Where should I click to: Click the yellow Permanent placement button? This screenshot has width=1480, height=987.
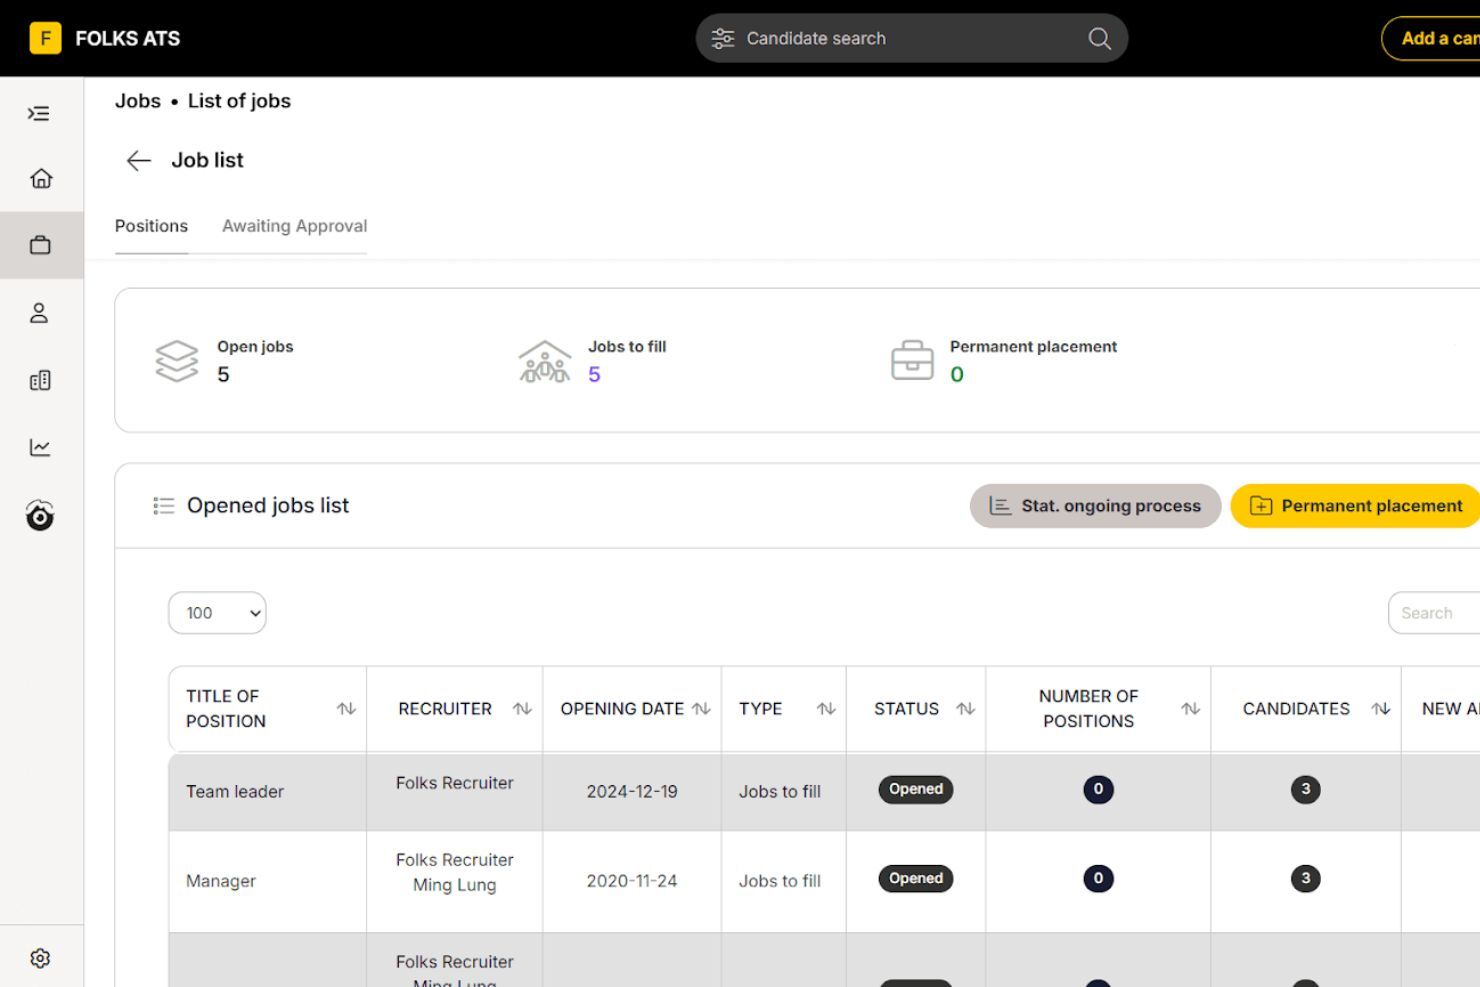[x=1354, y=505]
